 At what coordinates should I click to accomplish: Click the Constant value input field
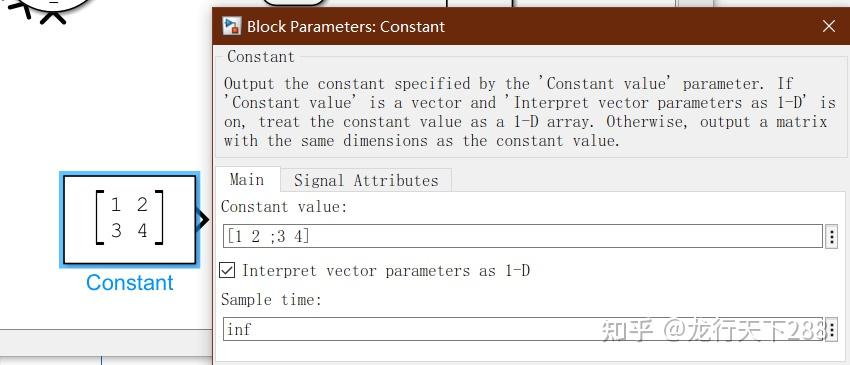pyautogui.click(x=523, y=236)
